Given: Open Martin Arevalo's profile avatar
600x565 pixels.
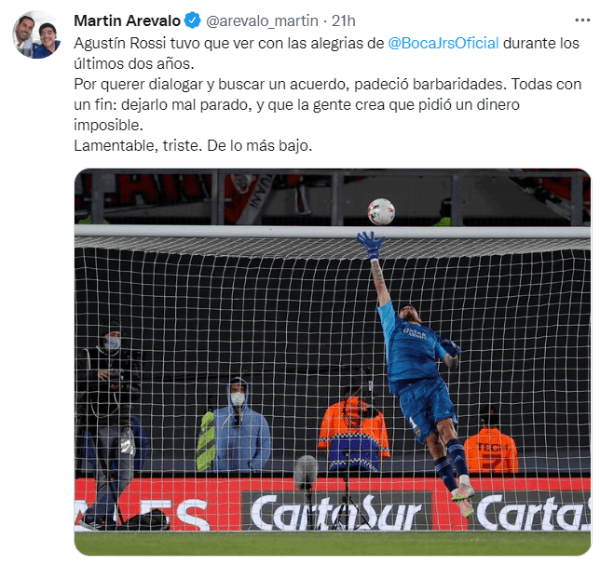Looking at the screenshot, I should click(x=37, y=35).
